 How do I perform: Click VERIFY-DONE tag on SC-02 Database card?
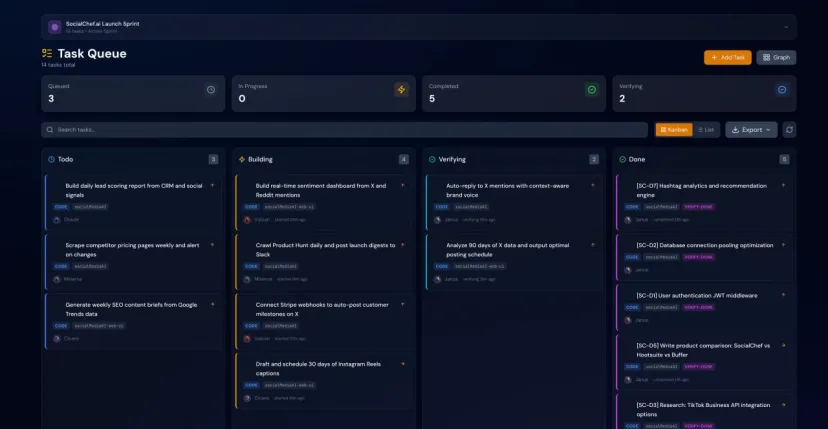point(699,257)
